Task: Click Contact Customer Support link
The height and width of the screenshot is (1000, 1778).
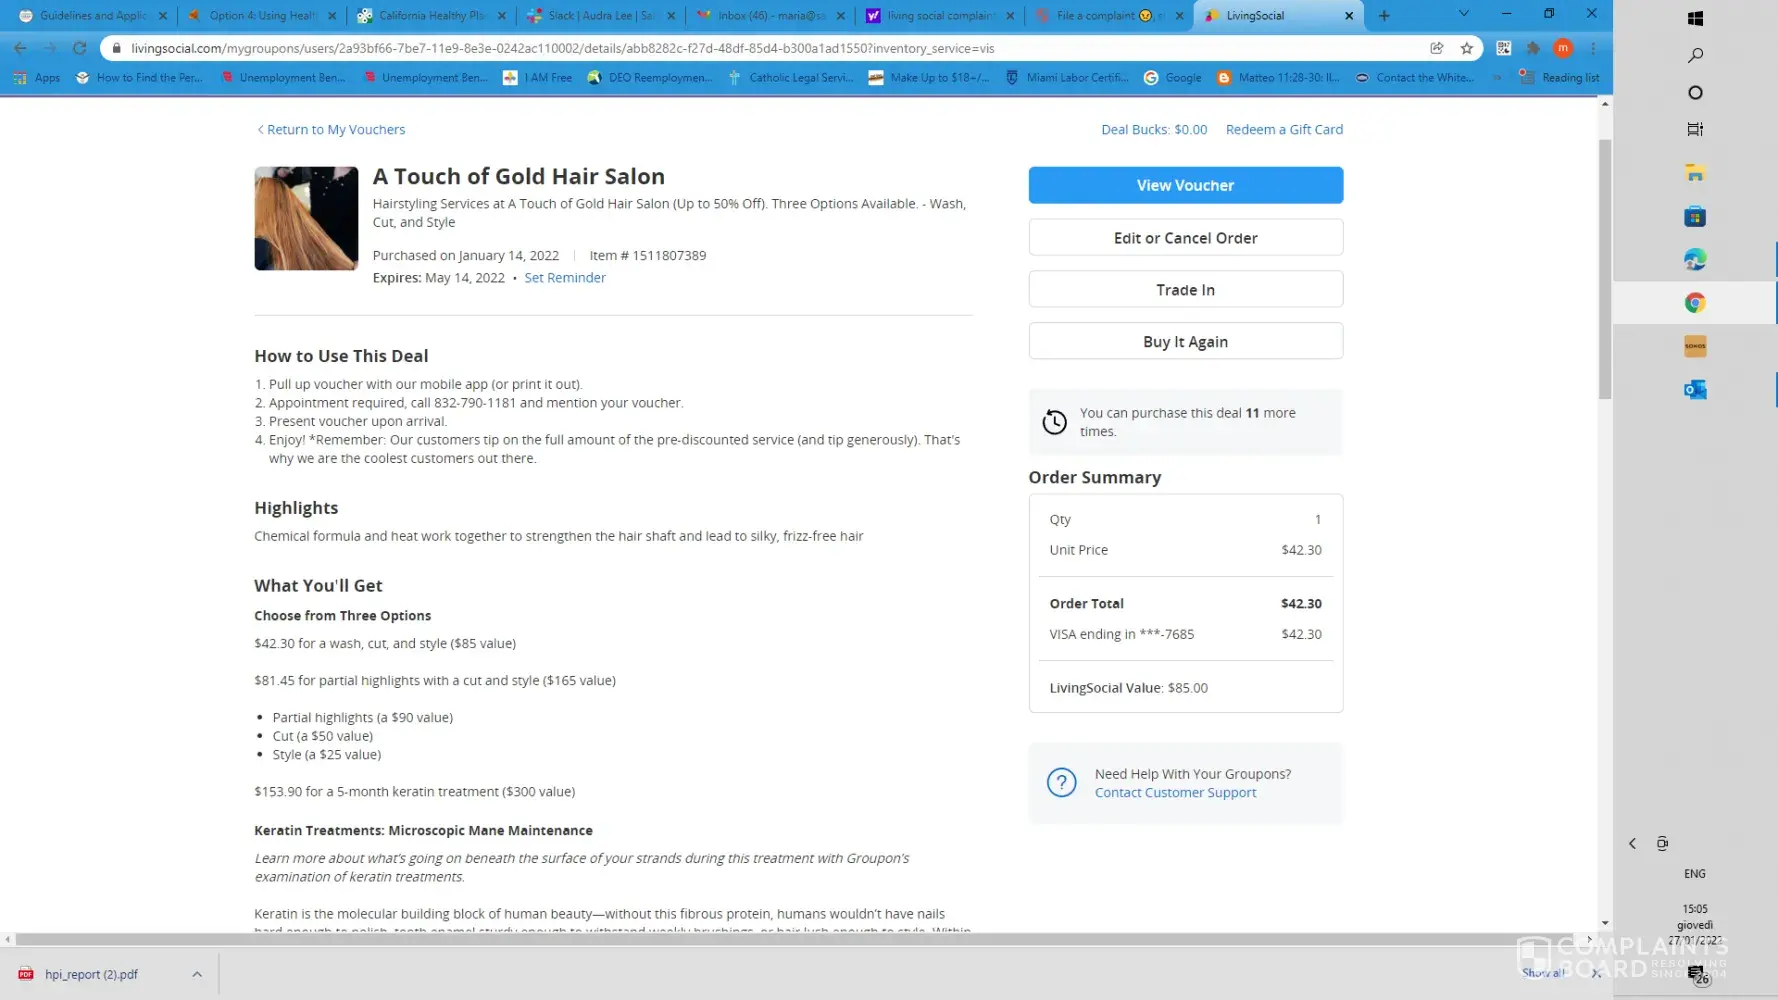Action: pyautogui.click(x=1175, y=793)
